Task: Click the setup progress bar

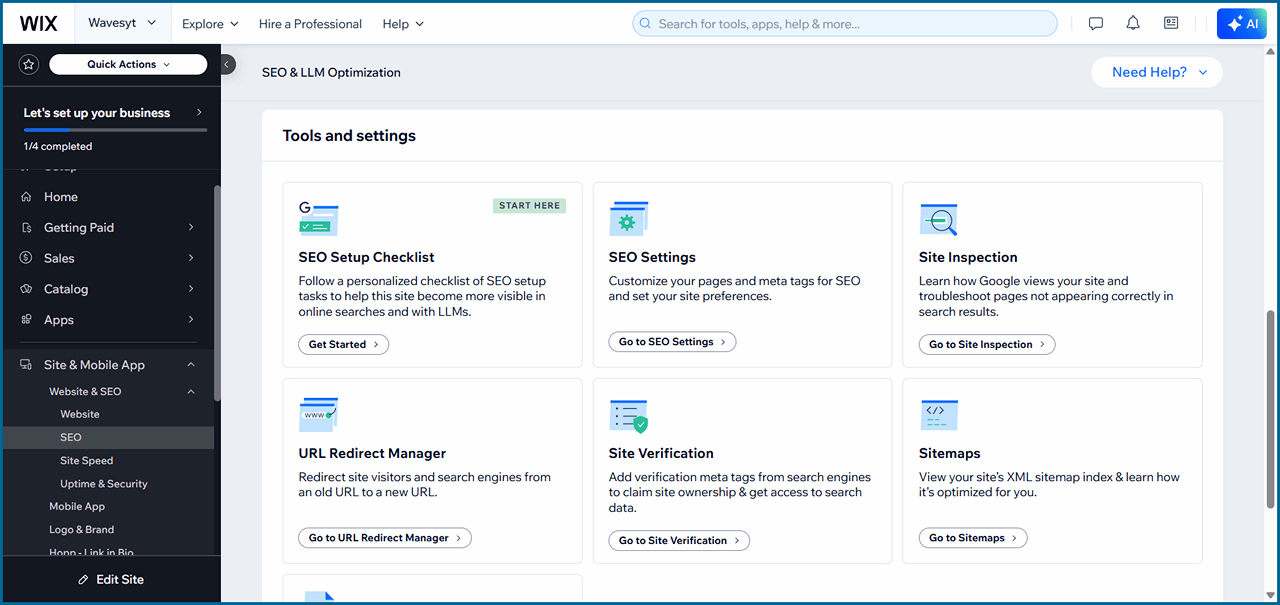Action: click(x=115, y=130)
